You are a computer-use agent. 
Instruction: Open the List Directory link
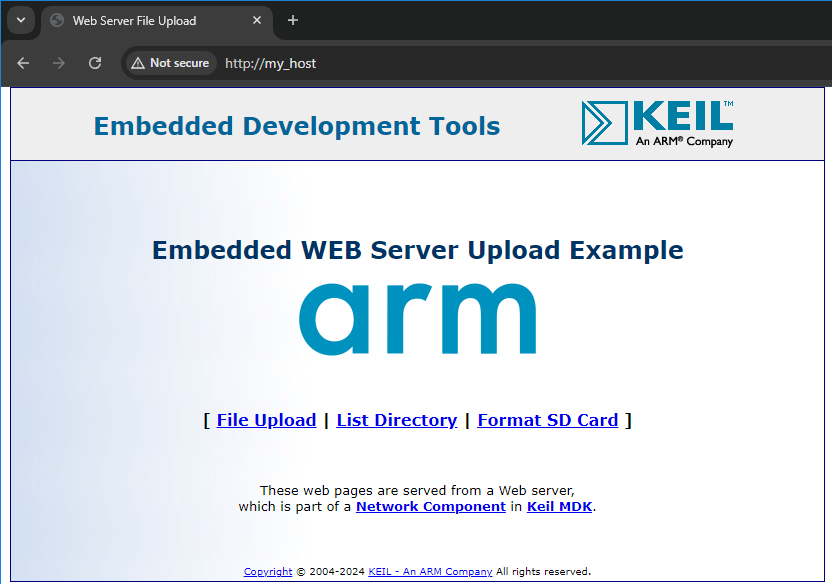[x=396, y=420]
